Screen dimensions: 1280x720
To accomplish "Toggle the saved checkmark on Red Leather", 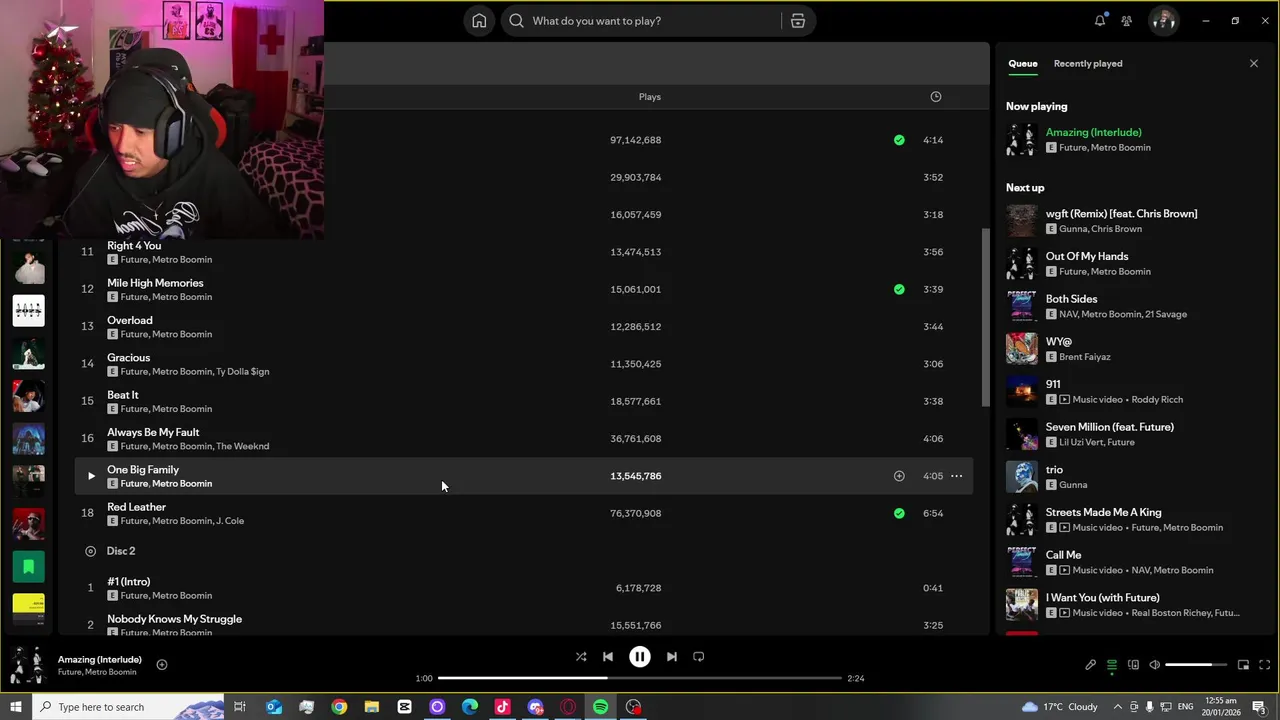I will [899, 513].
